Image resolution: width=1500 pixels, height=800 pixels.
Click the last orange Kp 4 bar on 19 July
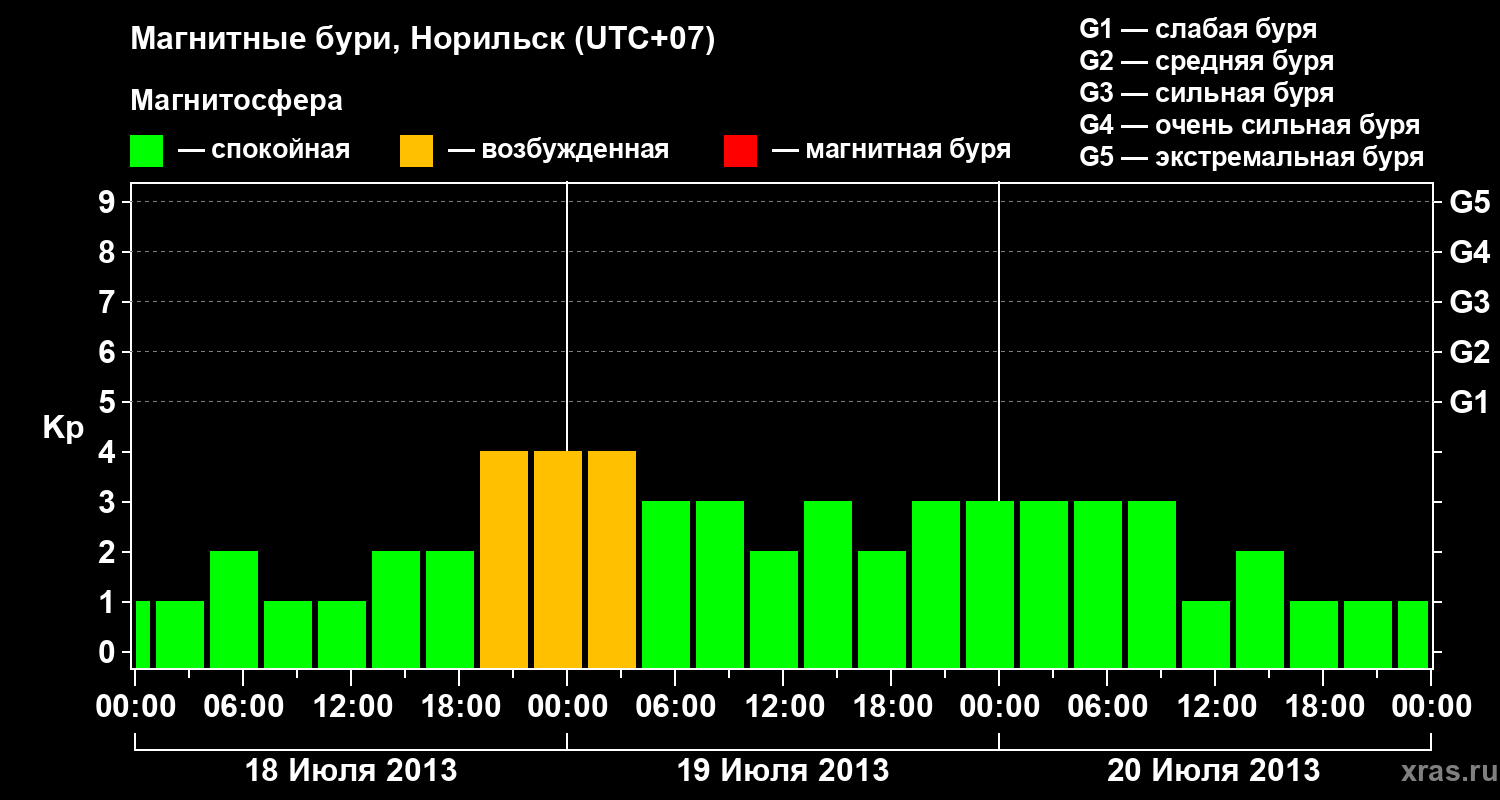tap(612, 559)
